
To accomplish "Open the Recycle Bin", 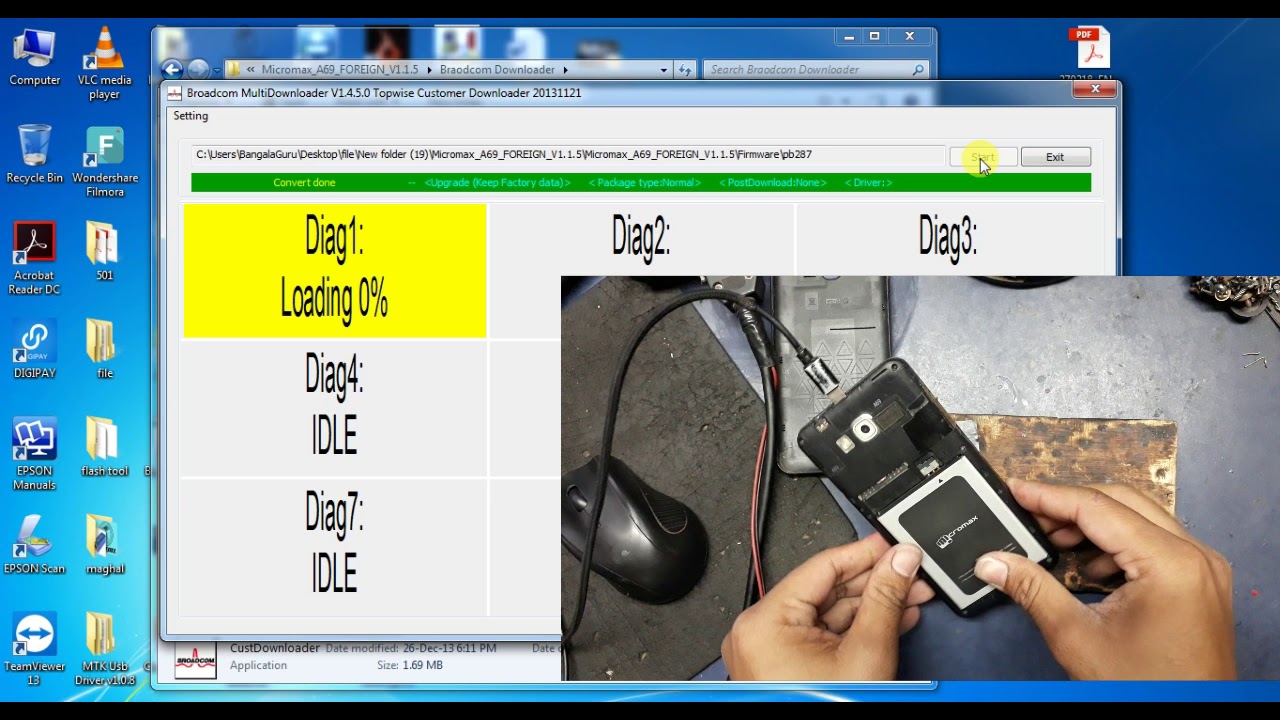I will pyautogui.click(x=35, y=154).
